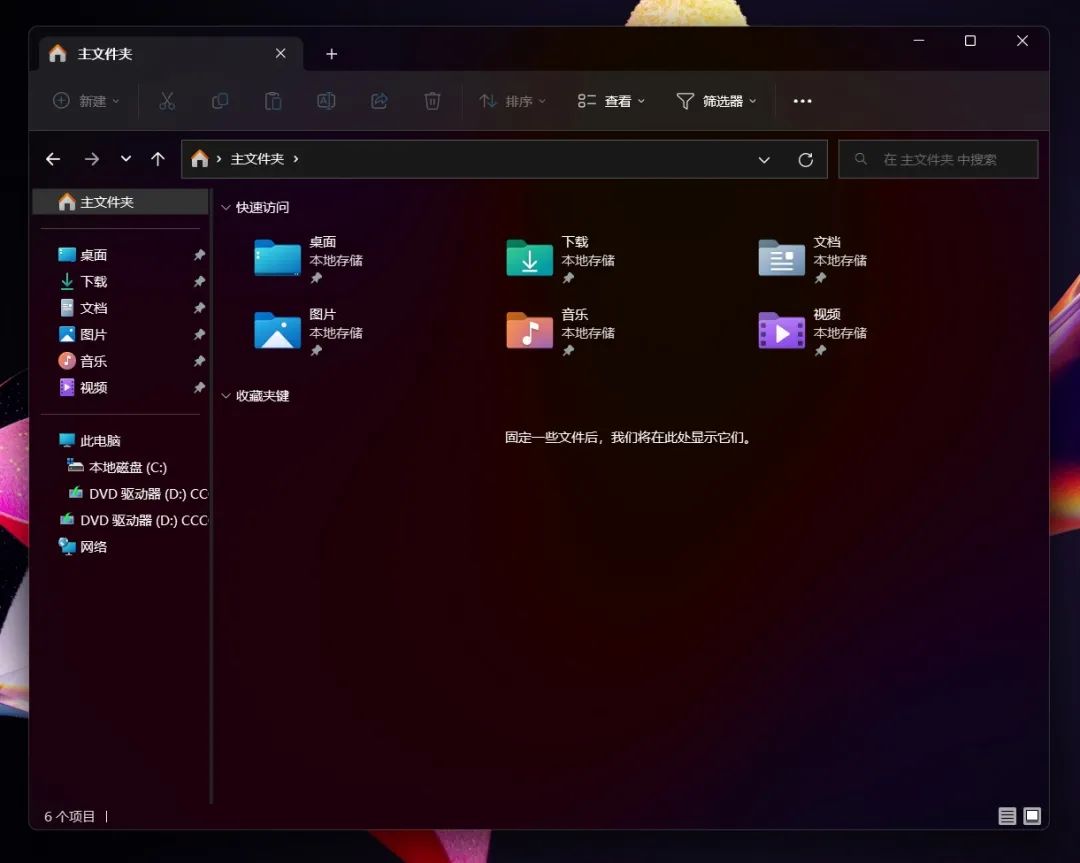Collapse the 收藏夹键 section
Image resolution: width=1080 pixels, height=863 pixels.
pyautogui.click(x=226, y=396)
